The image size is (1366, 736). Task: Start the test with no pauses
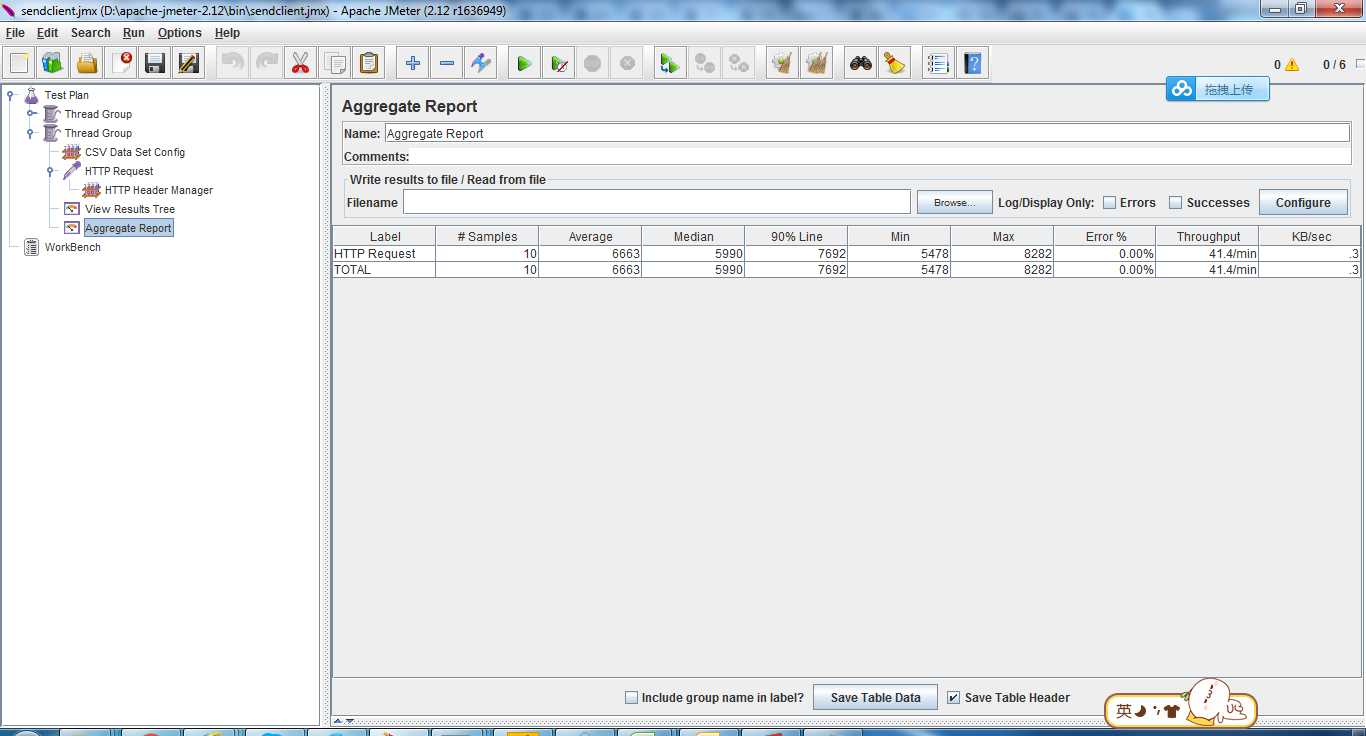559,64
